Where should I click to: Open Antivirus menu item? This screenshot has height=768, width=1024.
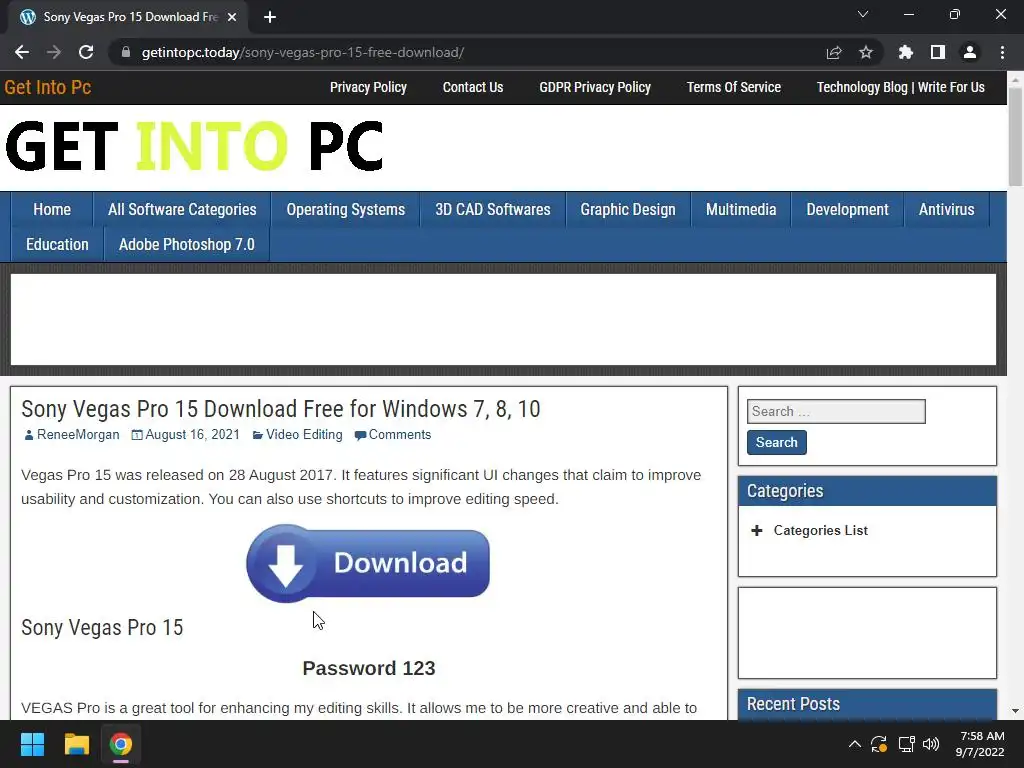click(946, 210)
